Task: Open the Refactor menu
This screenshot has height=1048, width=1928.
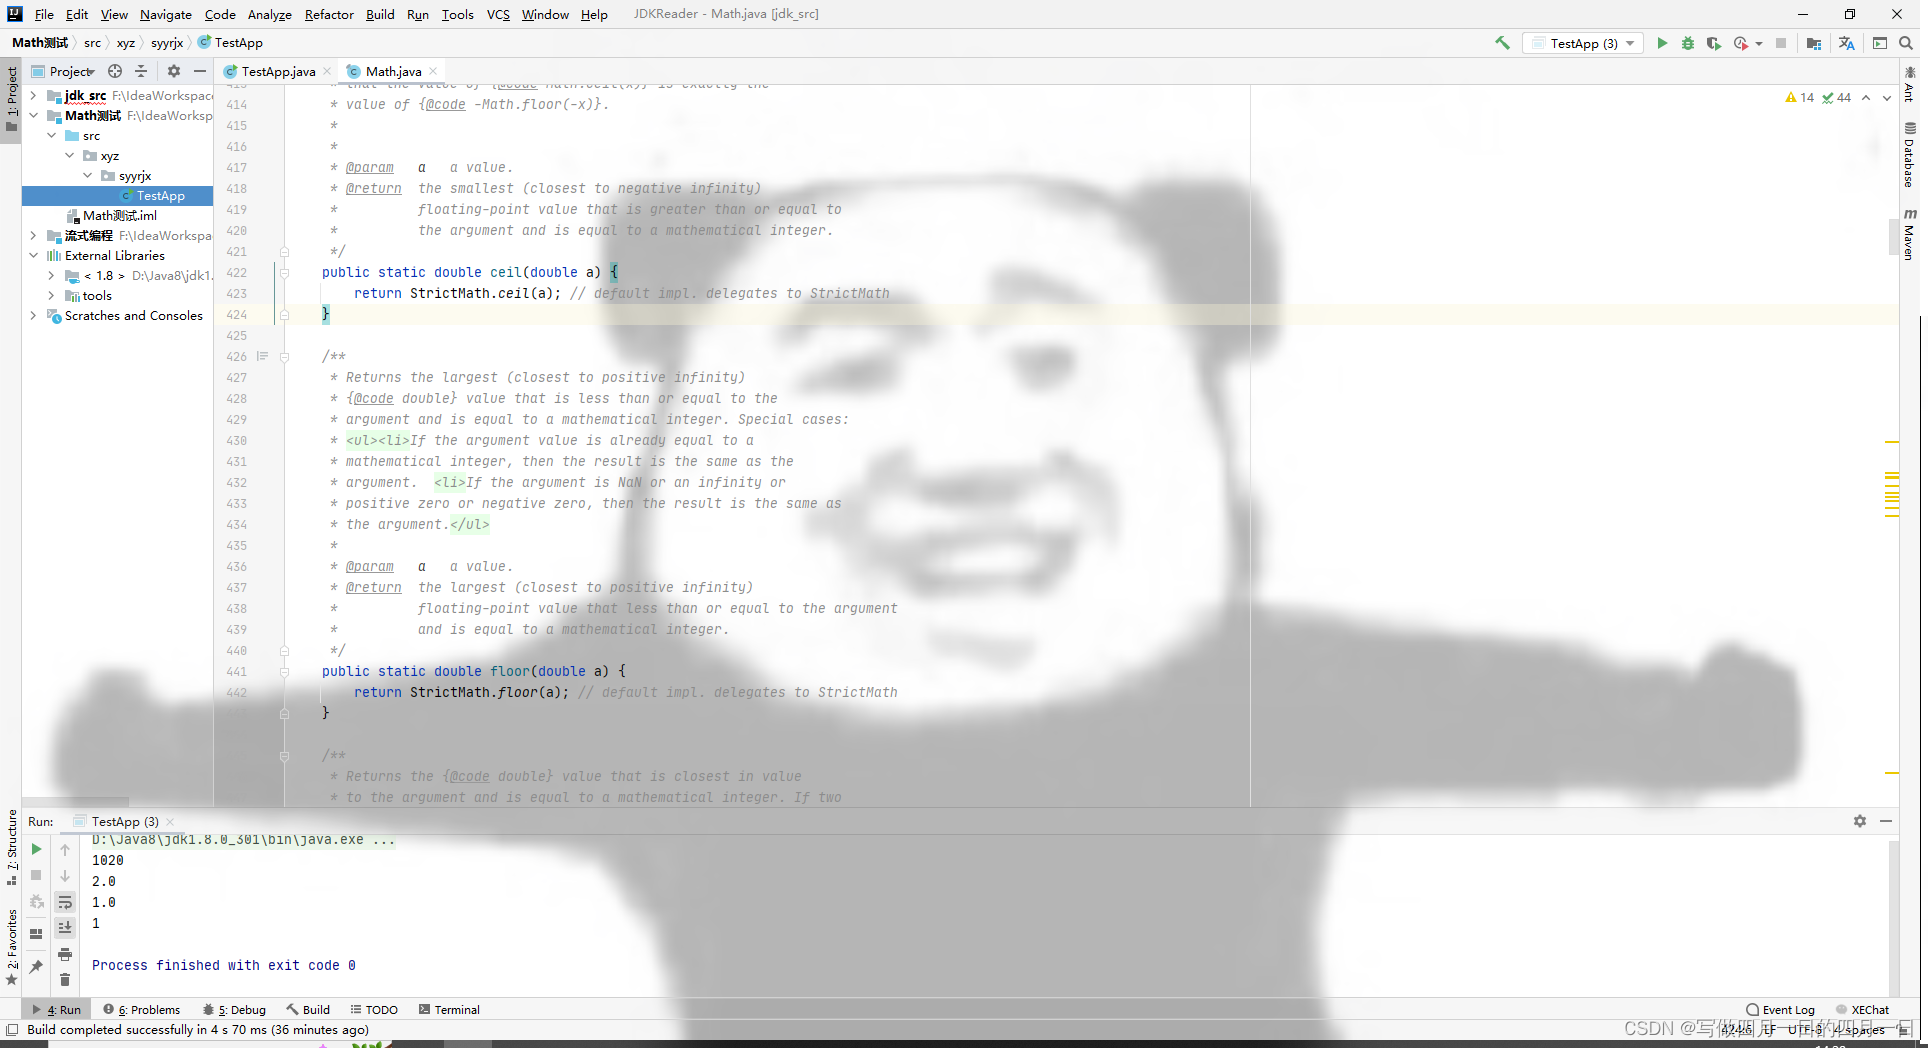Action: [329, 14]
